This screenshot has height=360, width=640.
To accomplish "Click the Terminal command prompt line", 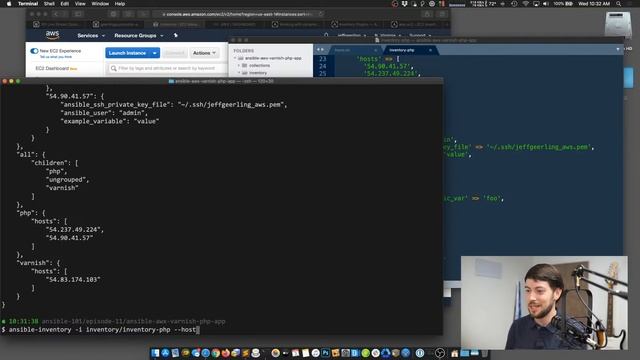I will (99, 329).
